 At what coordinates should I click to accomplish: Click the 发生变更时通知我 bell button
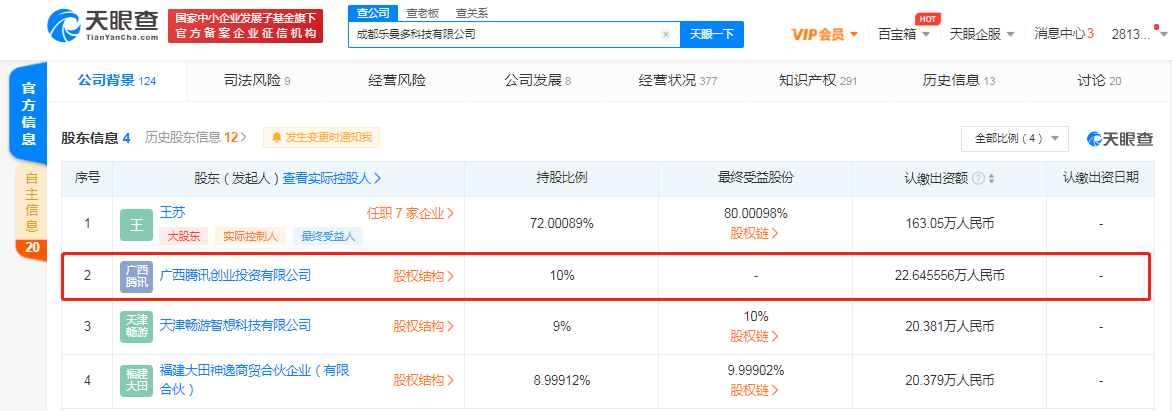click(321, 137)
